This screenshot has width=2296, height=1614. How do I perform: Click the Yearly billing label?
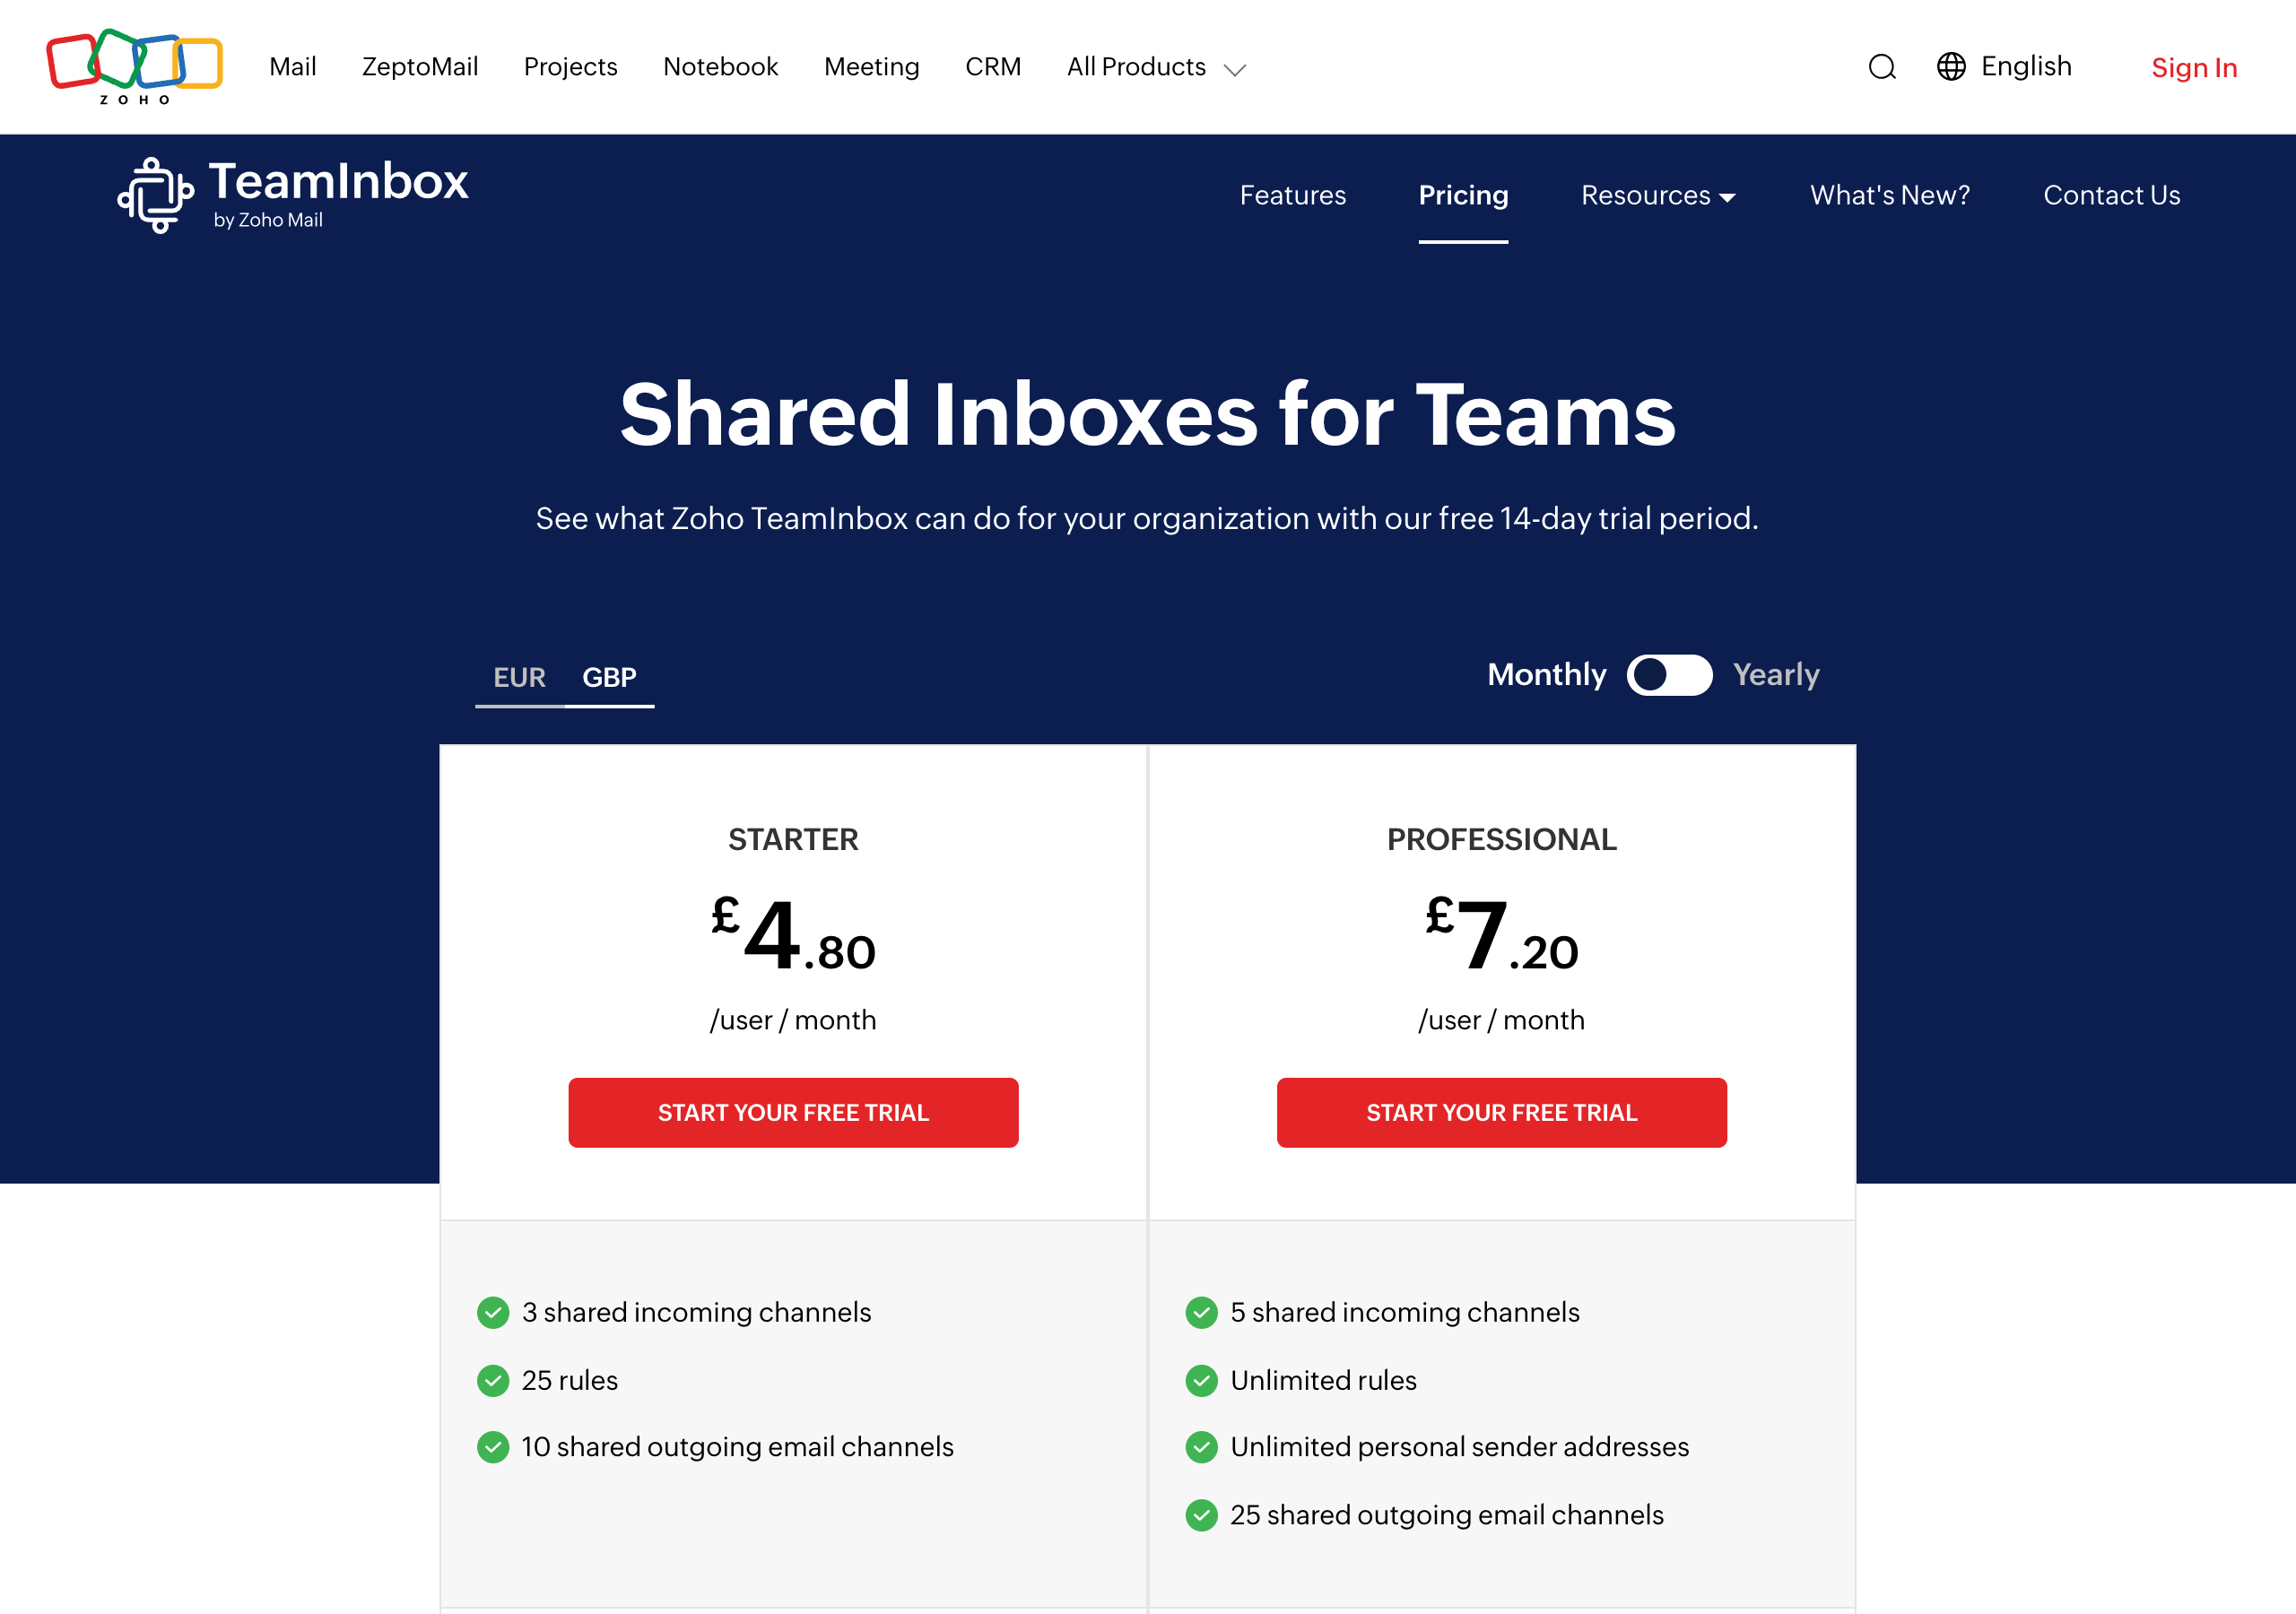point(1775,675)
